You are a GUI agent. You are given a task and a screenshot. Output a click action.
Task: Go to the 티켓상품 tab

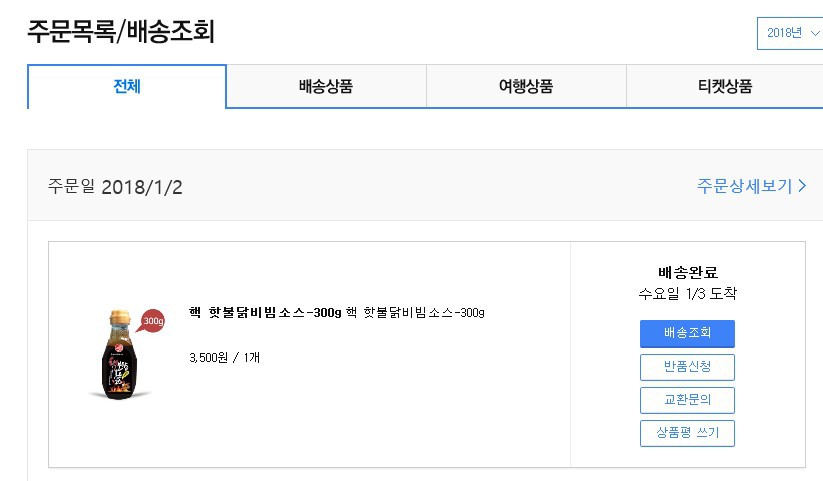pyautogui.click(x=725, y=86)
